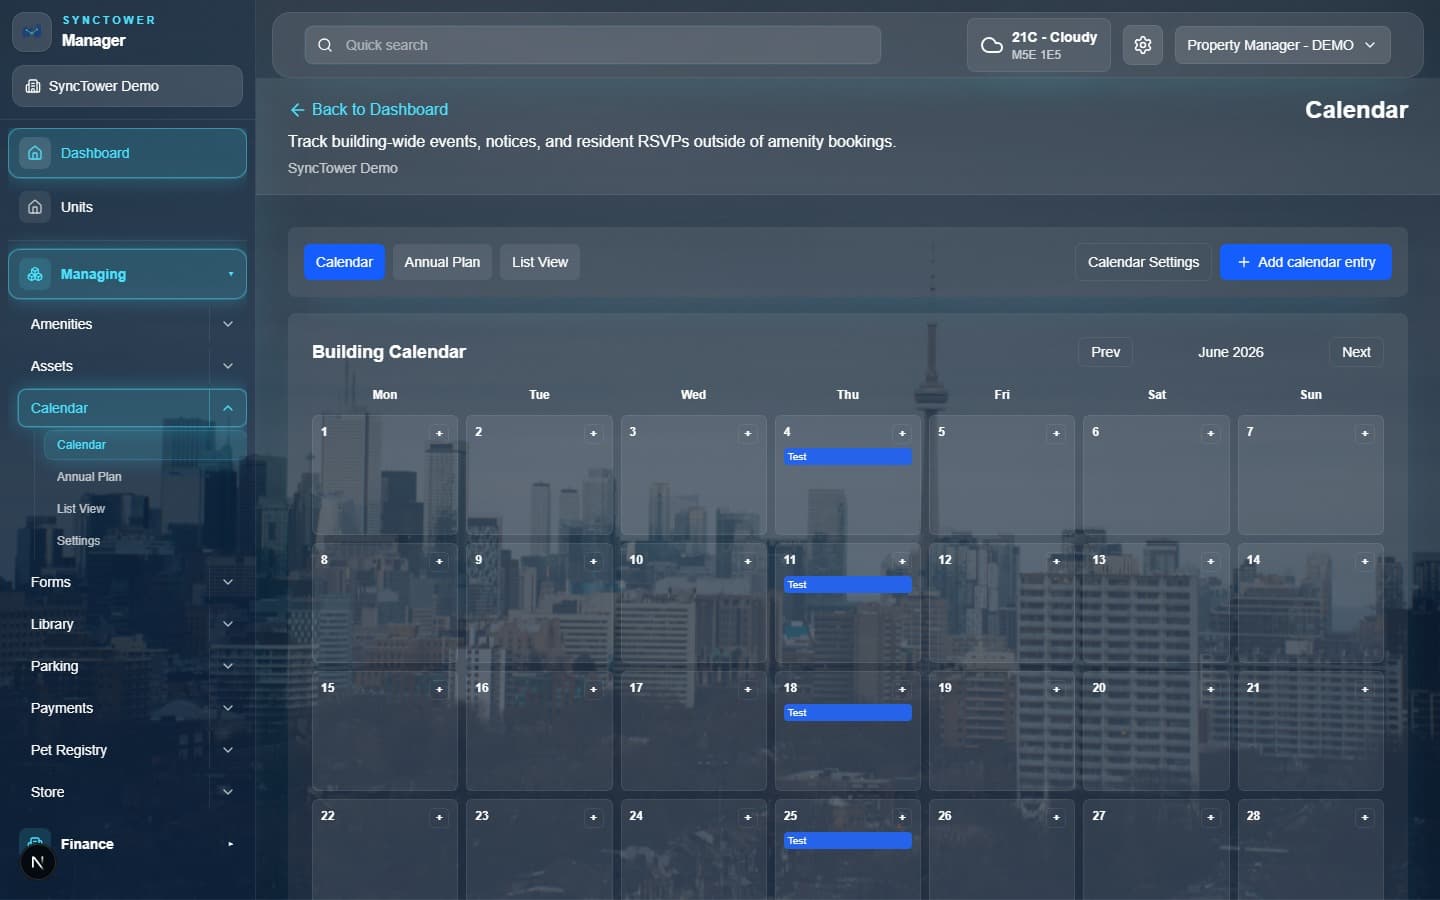
Task: Add entry with plus on June 25
Action: [x=902, y=817]
